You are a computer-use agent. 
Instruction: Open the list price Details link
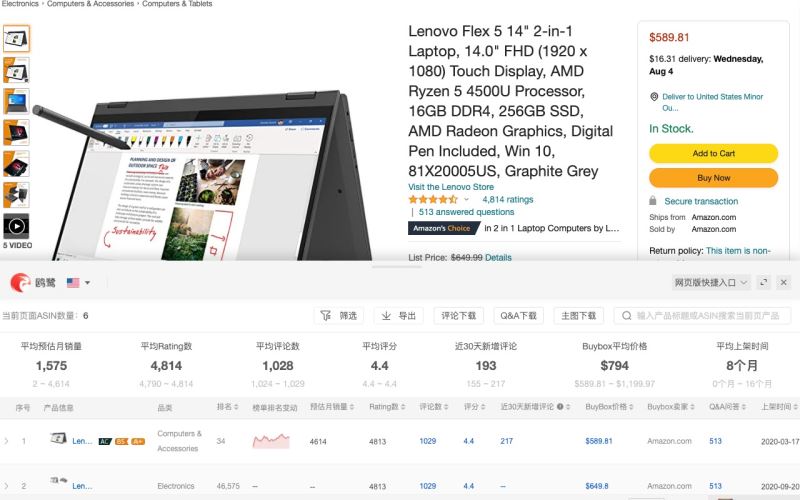[498, 258]
